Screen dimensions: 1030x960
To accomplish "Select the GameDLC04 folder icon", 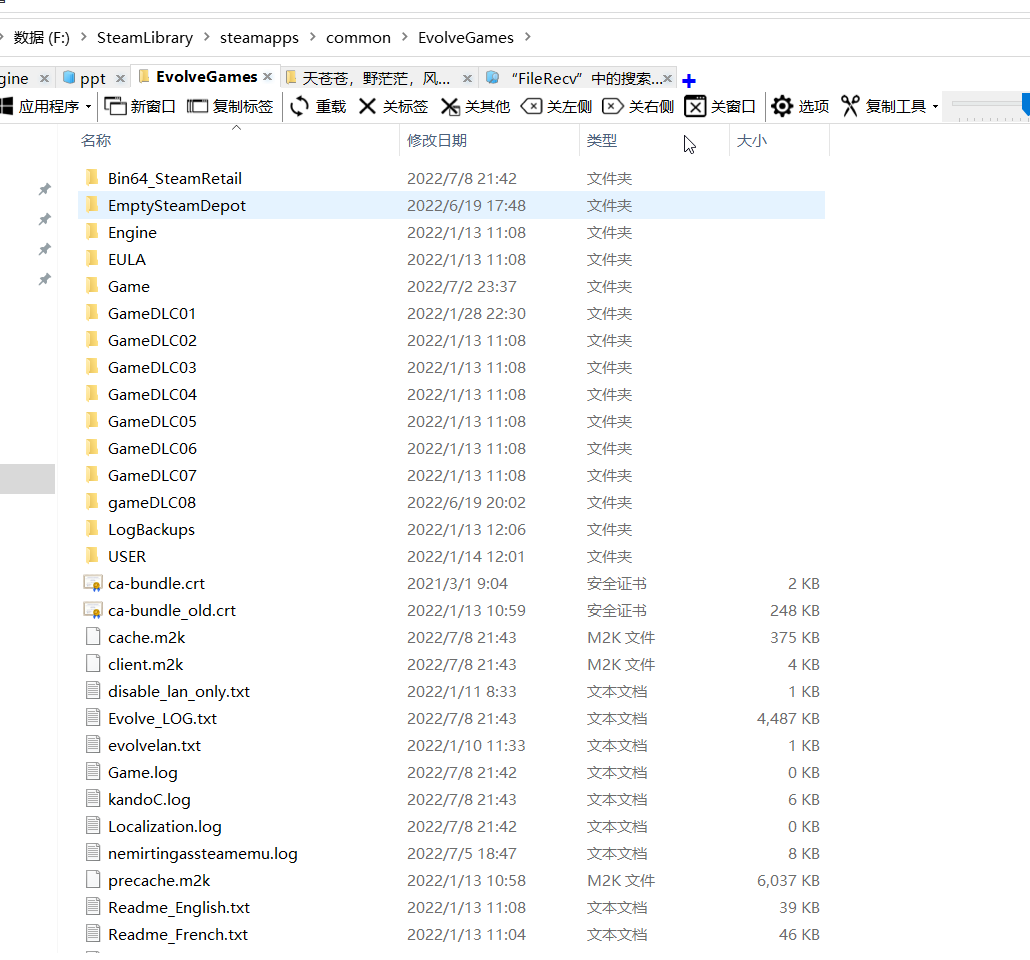I will point(92,393).
